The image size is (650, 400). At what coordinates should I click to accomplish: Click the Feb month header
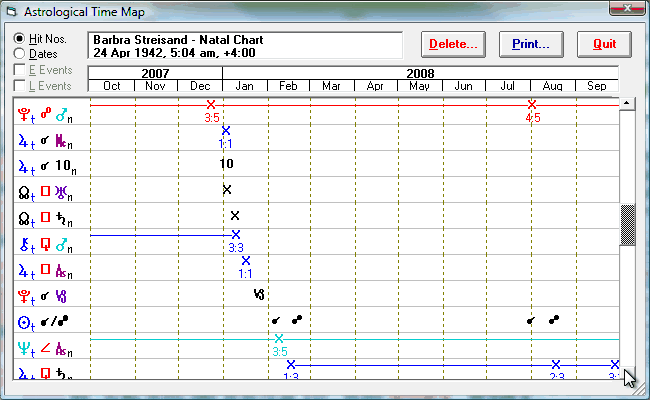click(288, 86)
